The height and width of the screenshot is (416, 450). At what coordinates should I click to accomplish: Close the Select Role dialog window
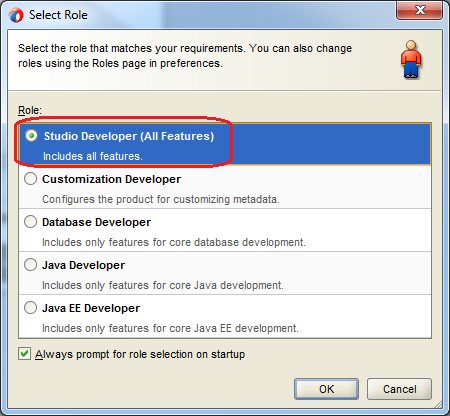point(419,10)
